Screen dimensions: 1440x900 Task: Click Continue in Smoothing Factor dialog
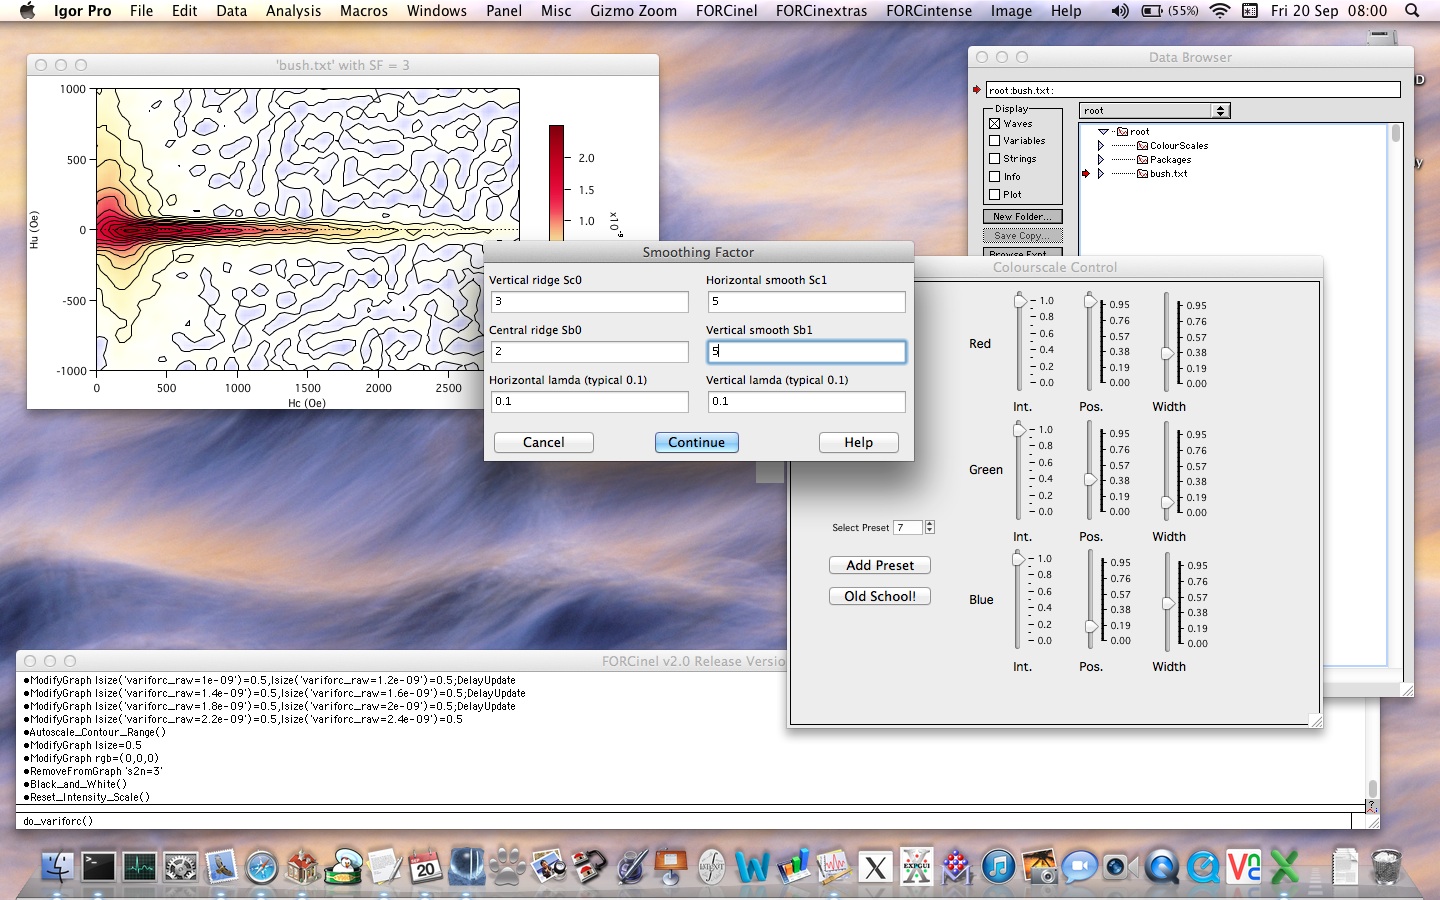point(696,442)
